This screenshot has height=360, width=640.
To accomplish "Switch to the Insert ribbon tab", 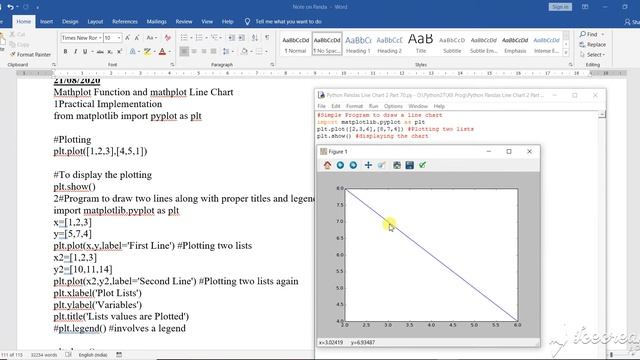I will [x=46, y=22].
